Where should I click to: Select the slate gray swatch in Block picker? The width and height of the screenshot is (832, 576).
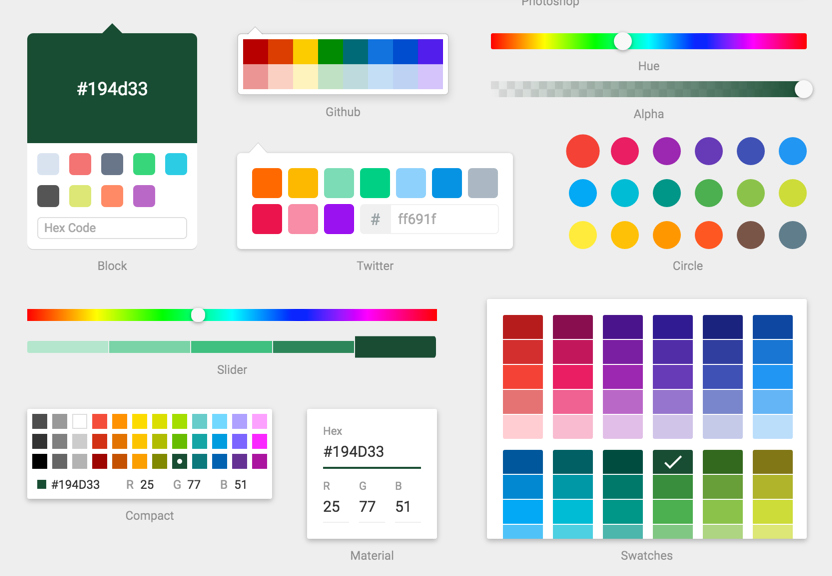pyautogui.click(x=112, y=164)
